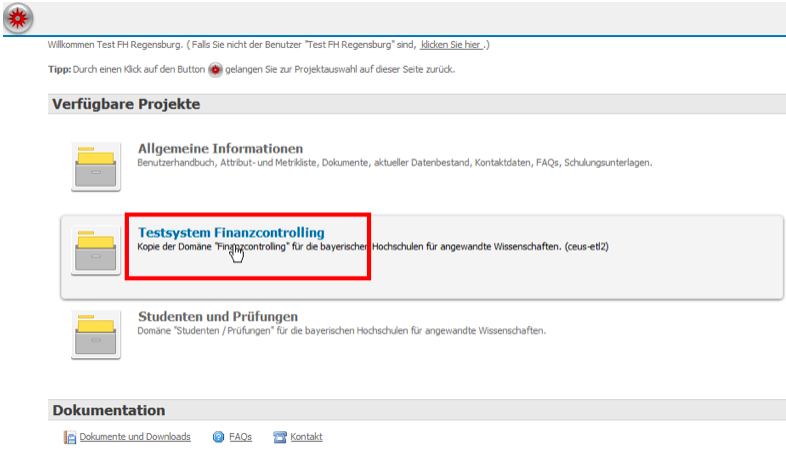Click the FAQs help icon
The image size is (786, 458).
pyautogui.click(x=218, y=437)
